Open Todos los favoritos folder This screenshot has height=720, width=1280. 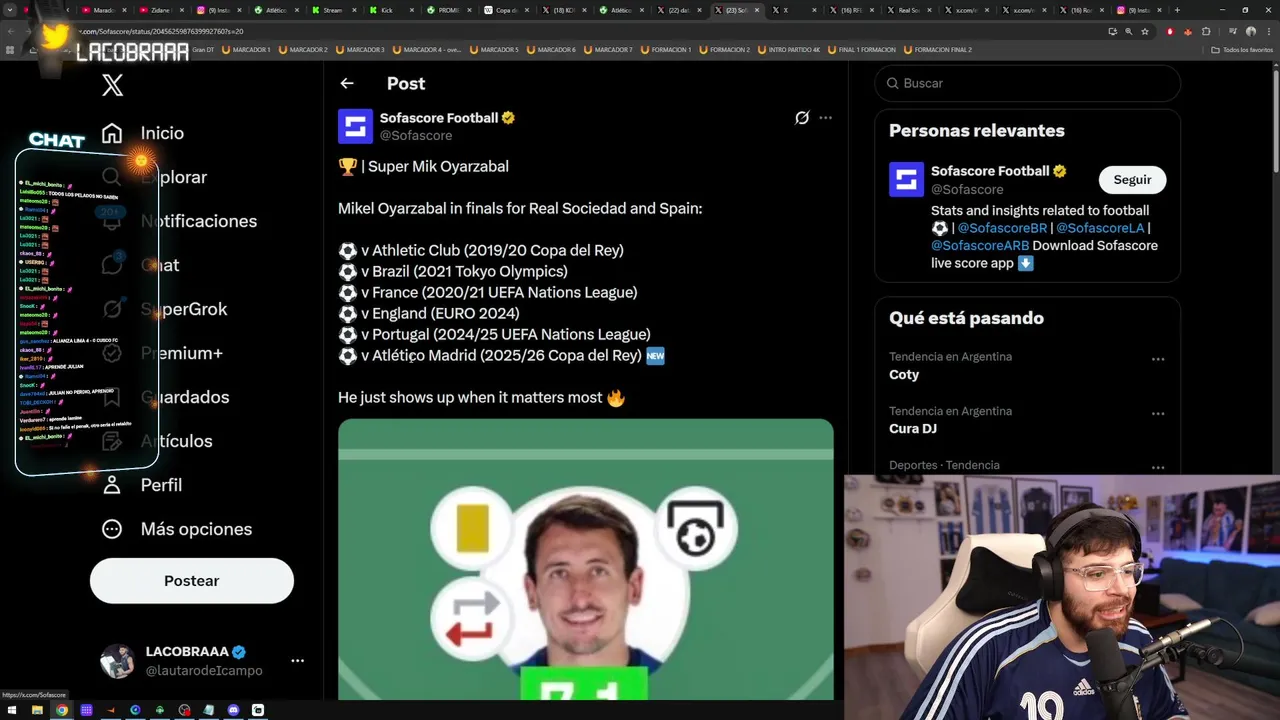(x=1242, y=49)
